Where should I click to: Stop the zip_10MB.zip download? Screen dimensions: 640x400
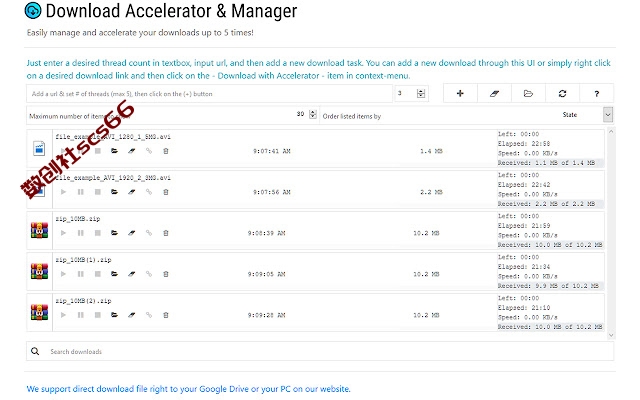coord(98,233)
